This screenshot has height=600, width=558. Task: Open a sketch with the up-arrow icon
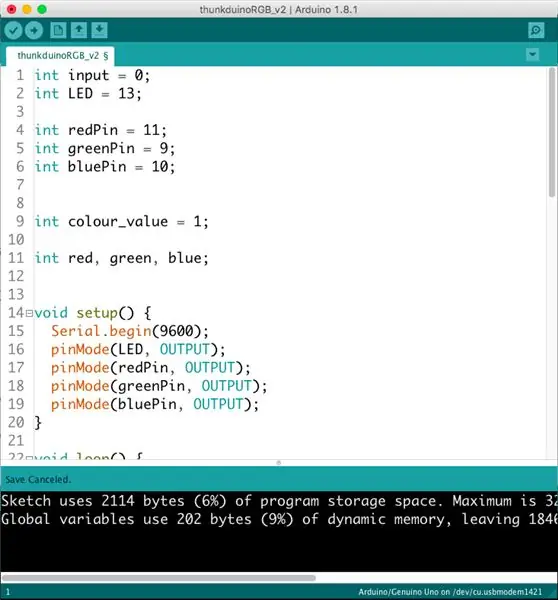tap(79, 30)
